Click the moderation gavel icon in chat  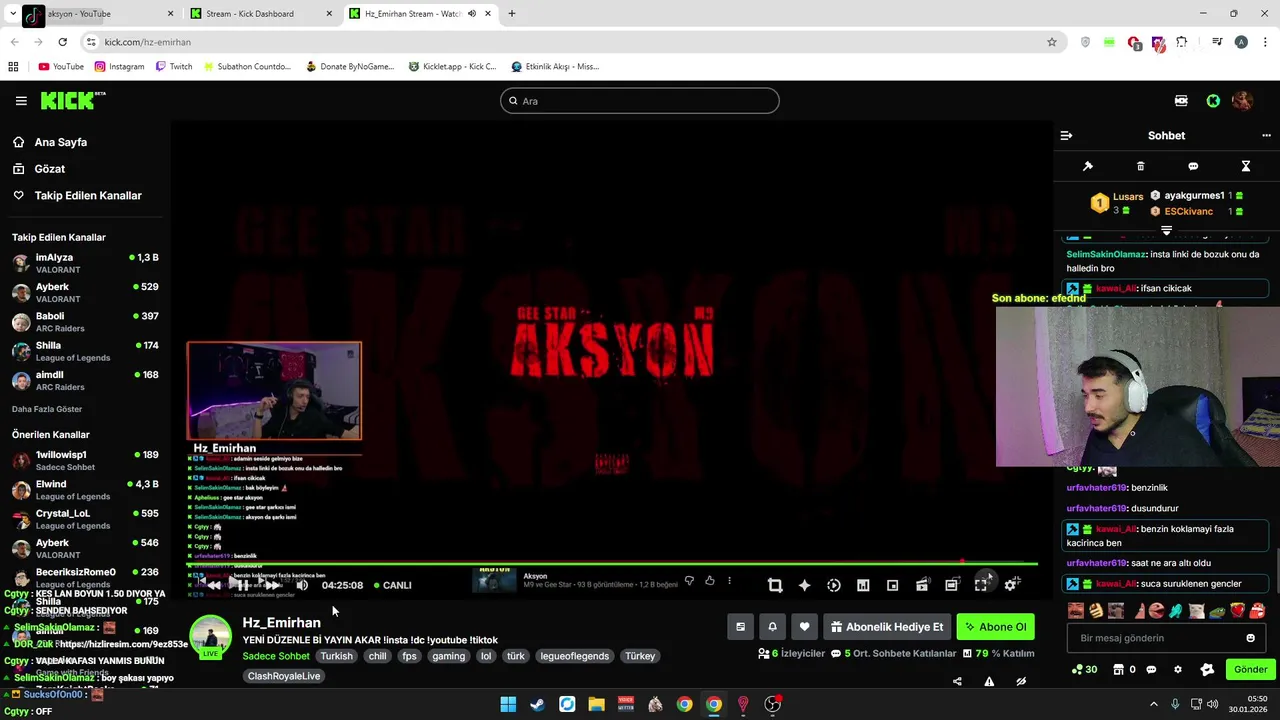pyautogui.click(x=1088, y=166)
